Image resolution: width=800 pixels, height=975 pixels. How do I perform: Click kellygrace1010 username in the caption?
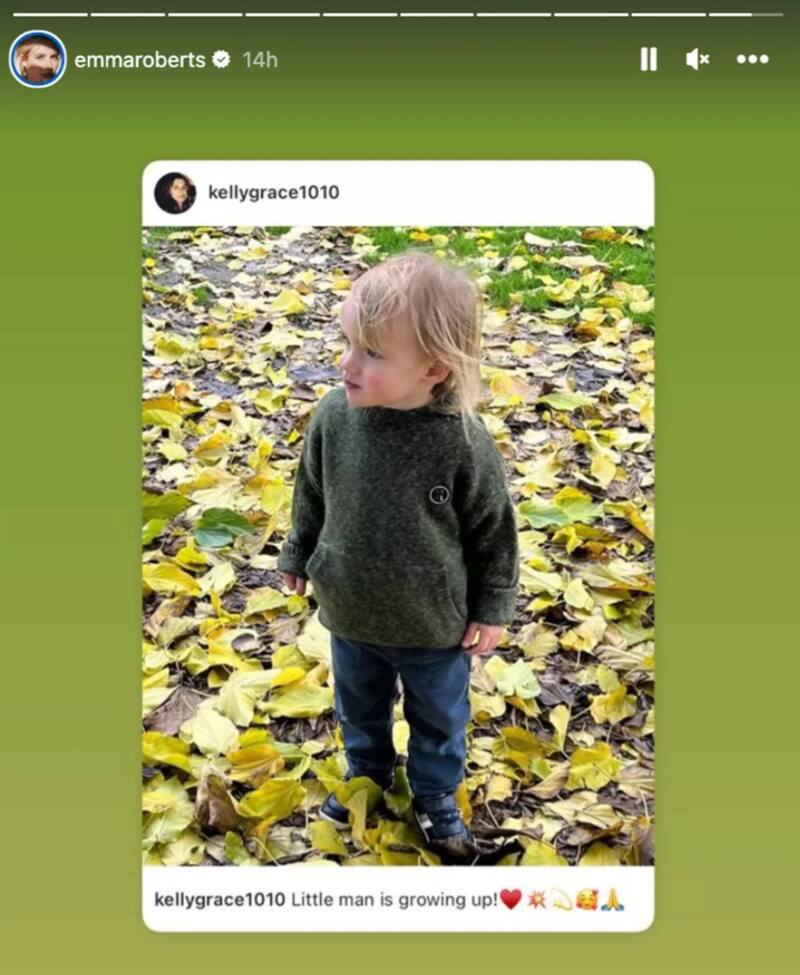click(220, 899)
